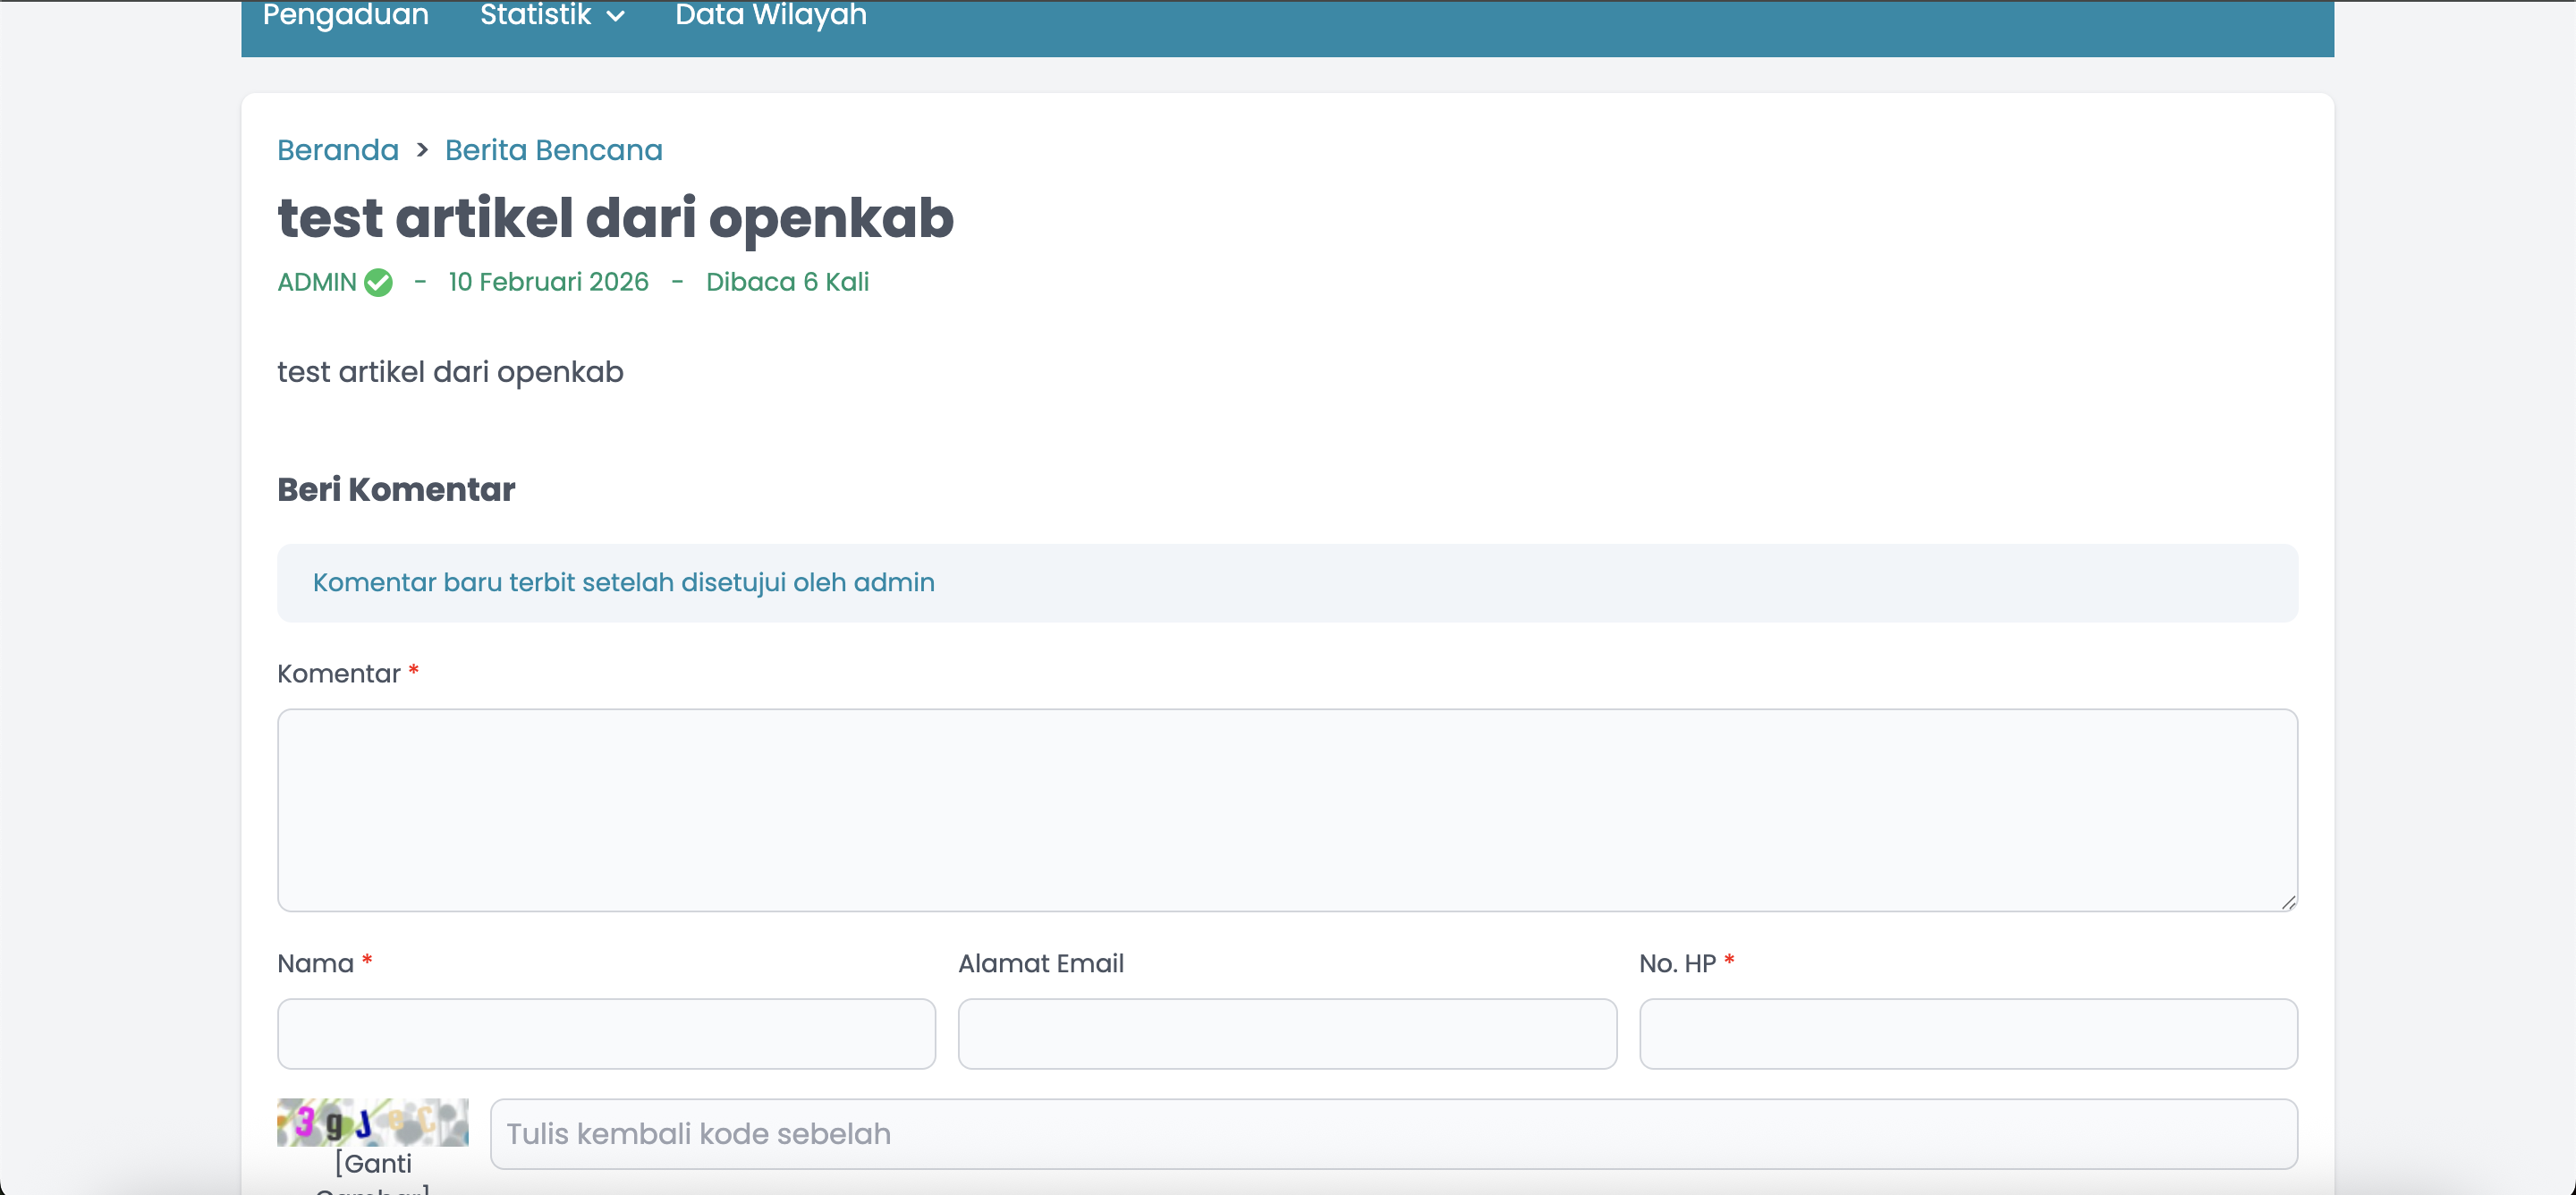
Task: Click the ADMIN author name
Action: [x=317, y=282]
